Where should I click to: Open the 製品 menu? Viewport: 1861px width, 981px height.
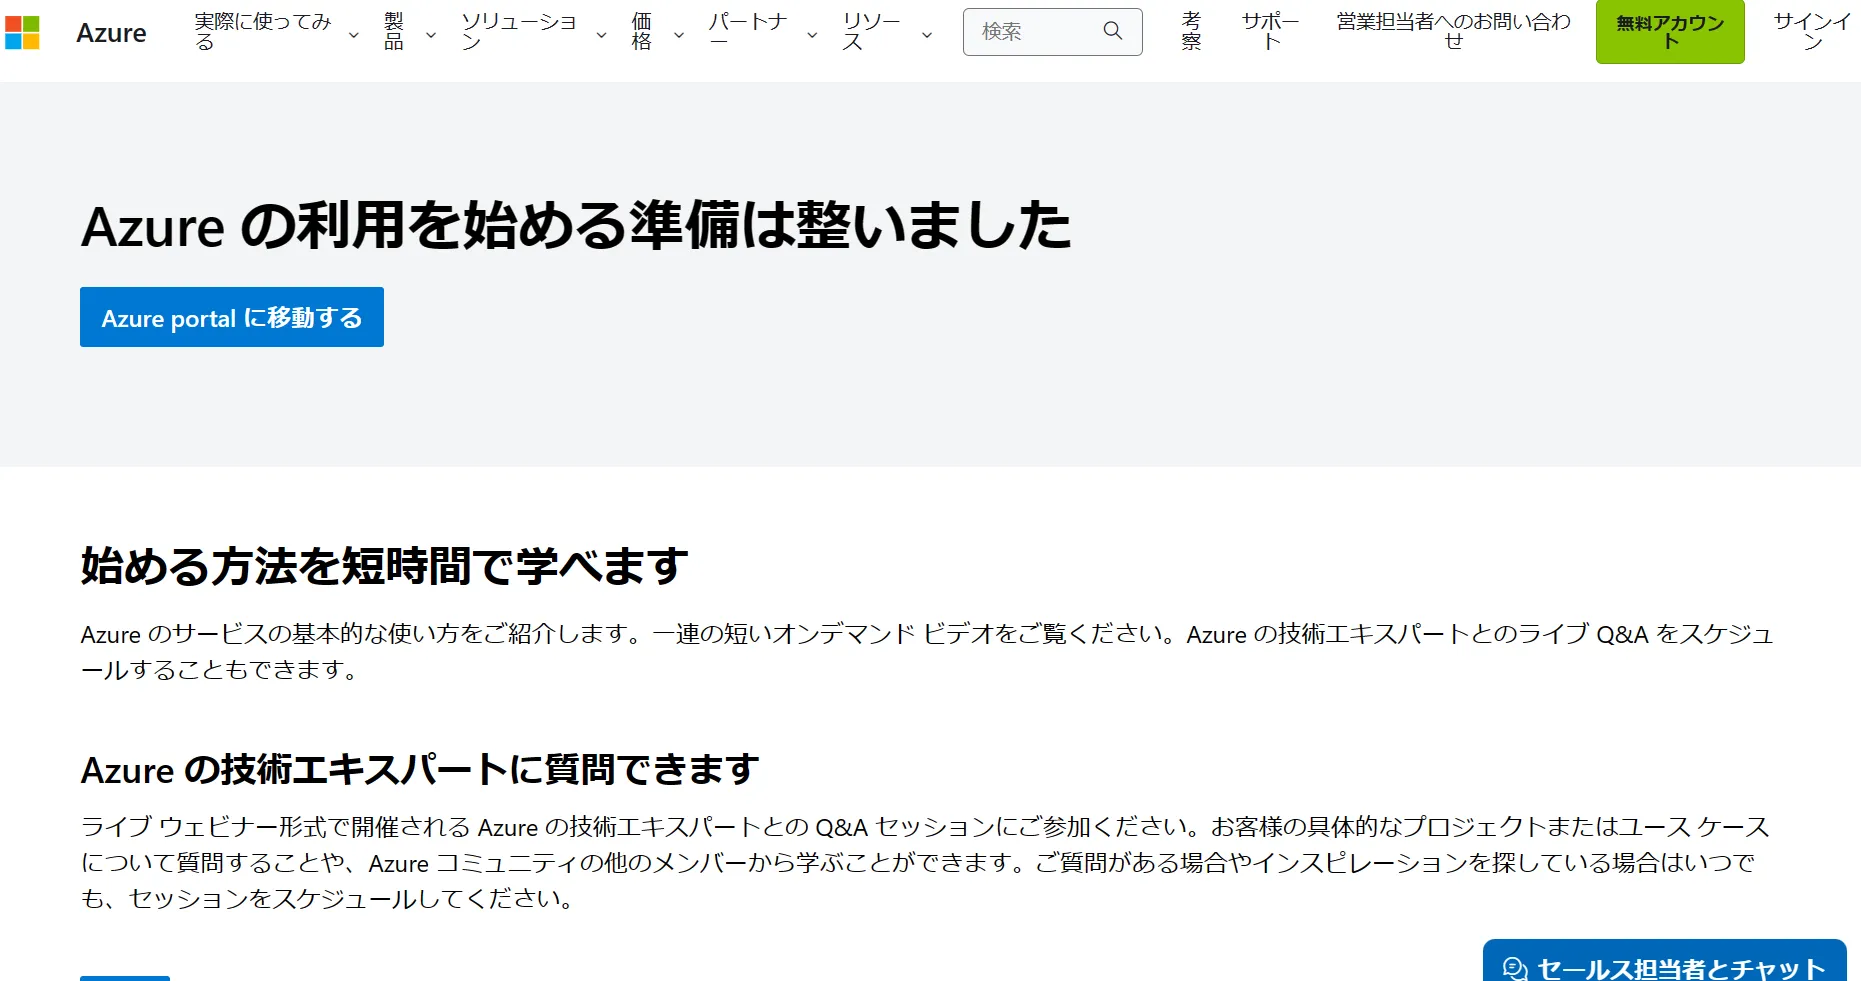click(394, 32)
